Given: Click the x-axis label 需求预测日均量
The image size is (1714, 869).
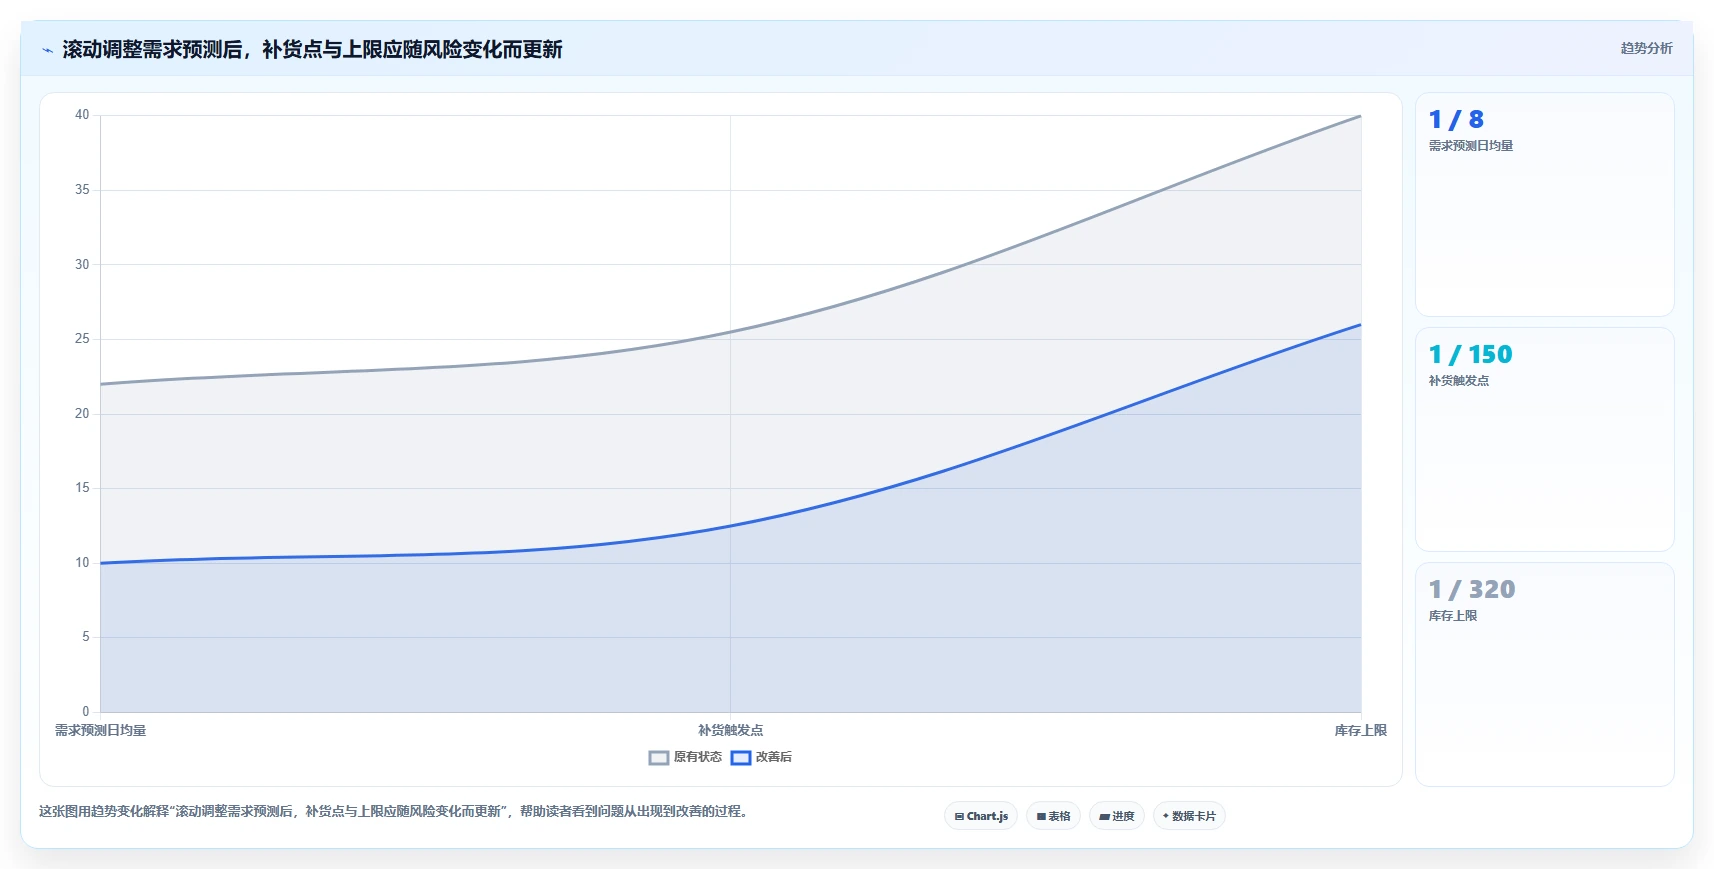Looking at the screenshot, I should [x=100, y=731].
